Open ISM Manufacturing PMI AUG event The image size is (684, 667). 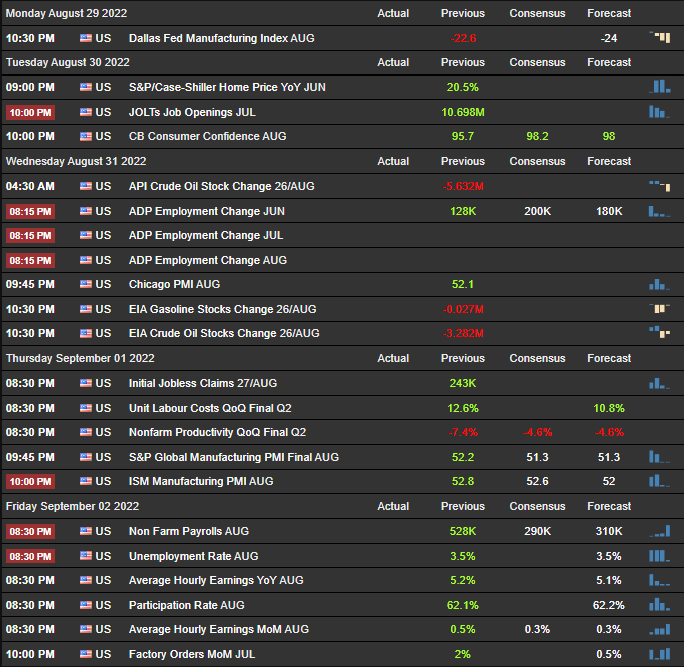pos(201,481)
